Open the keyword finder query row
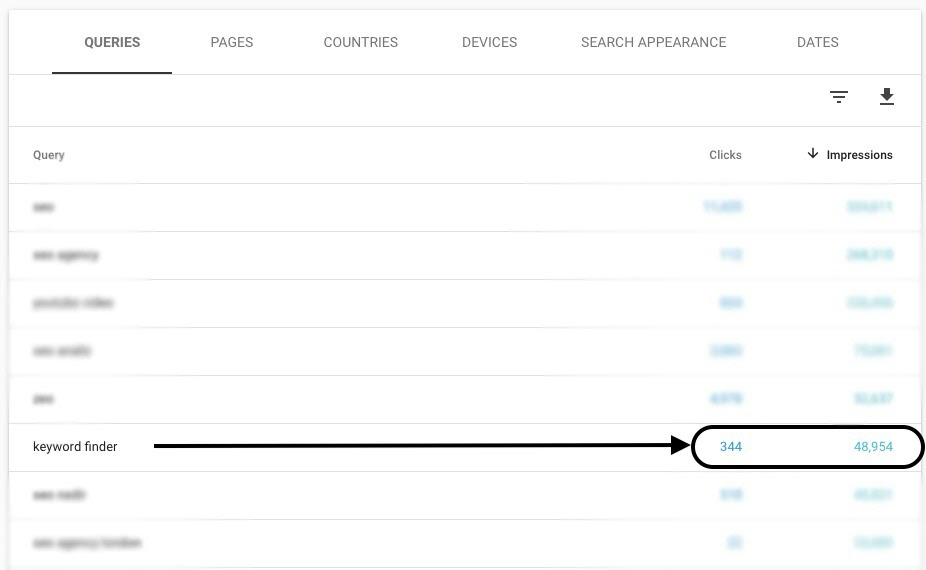 pyautogui.click(x=465, y=447)
